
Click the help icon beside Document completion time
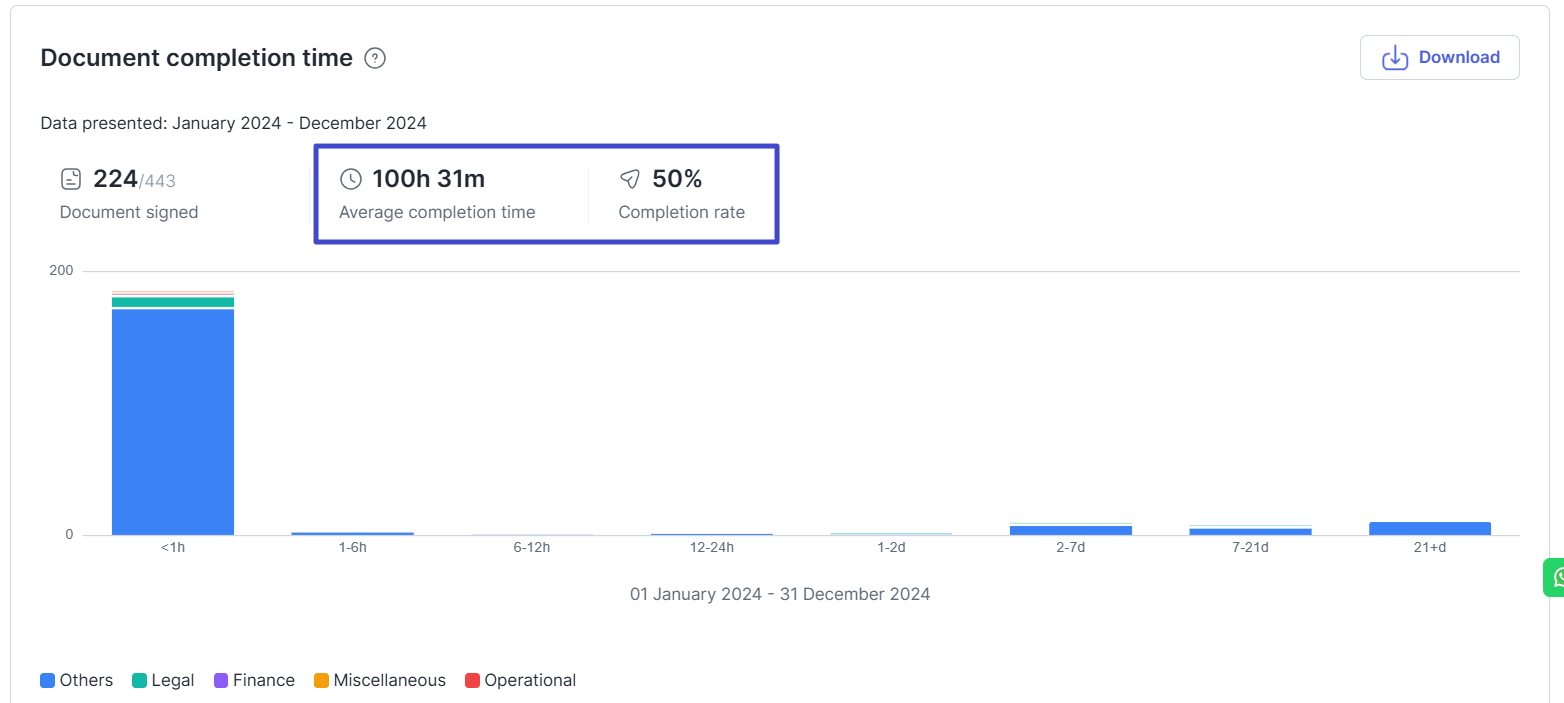point(375,58)
